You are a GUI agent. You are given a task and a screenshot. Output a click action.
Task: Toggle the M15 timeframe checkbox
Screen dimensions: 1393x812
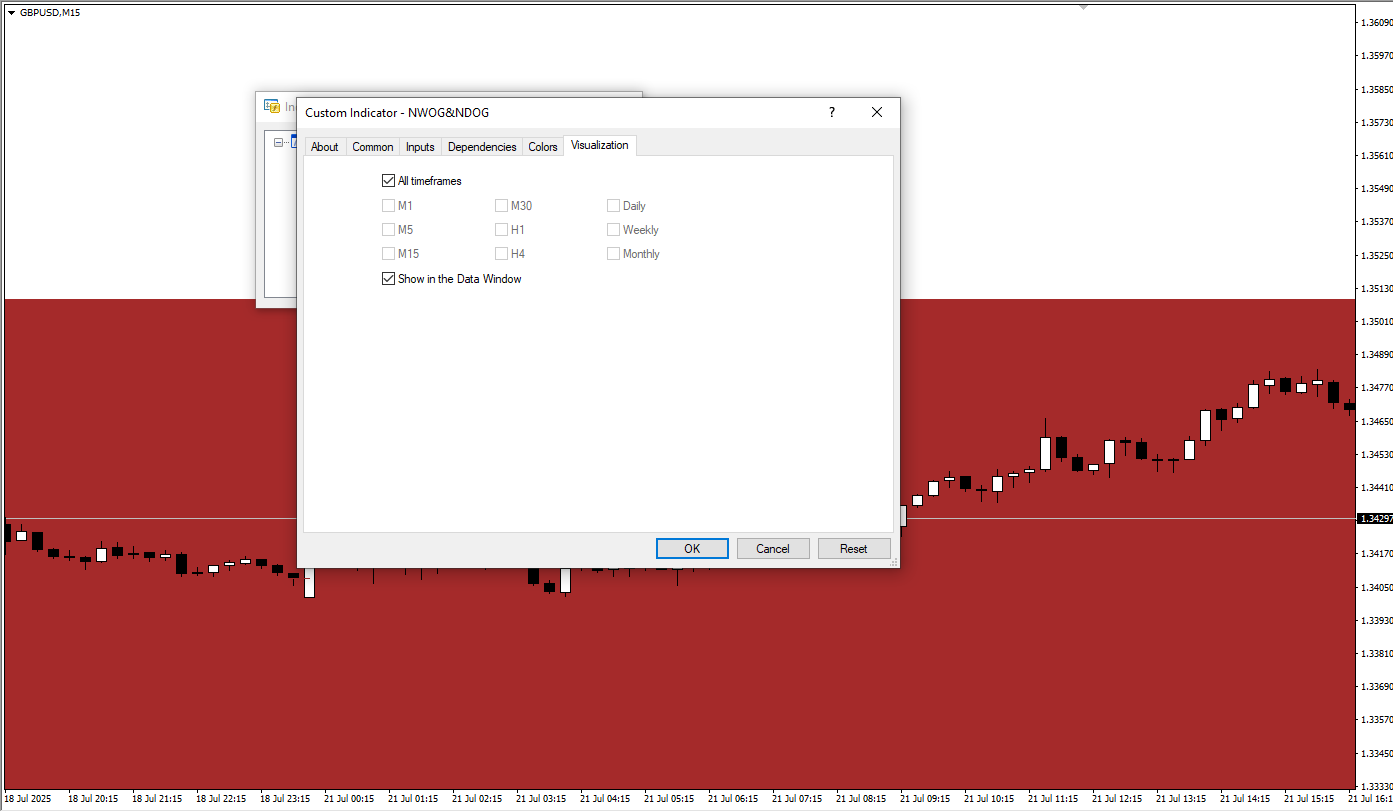[388, 254]
